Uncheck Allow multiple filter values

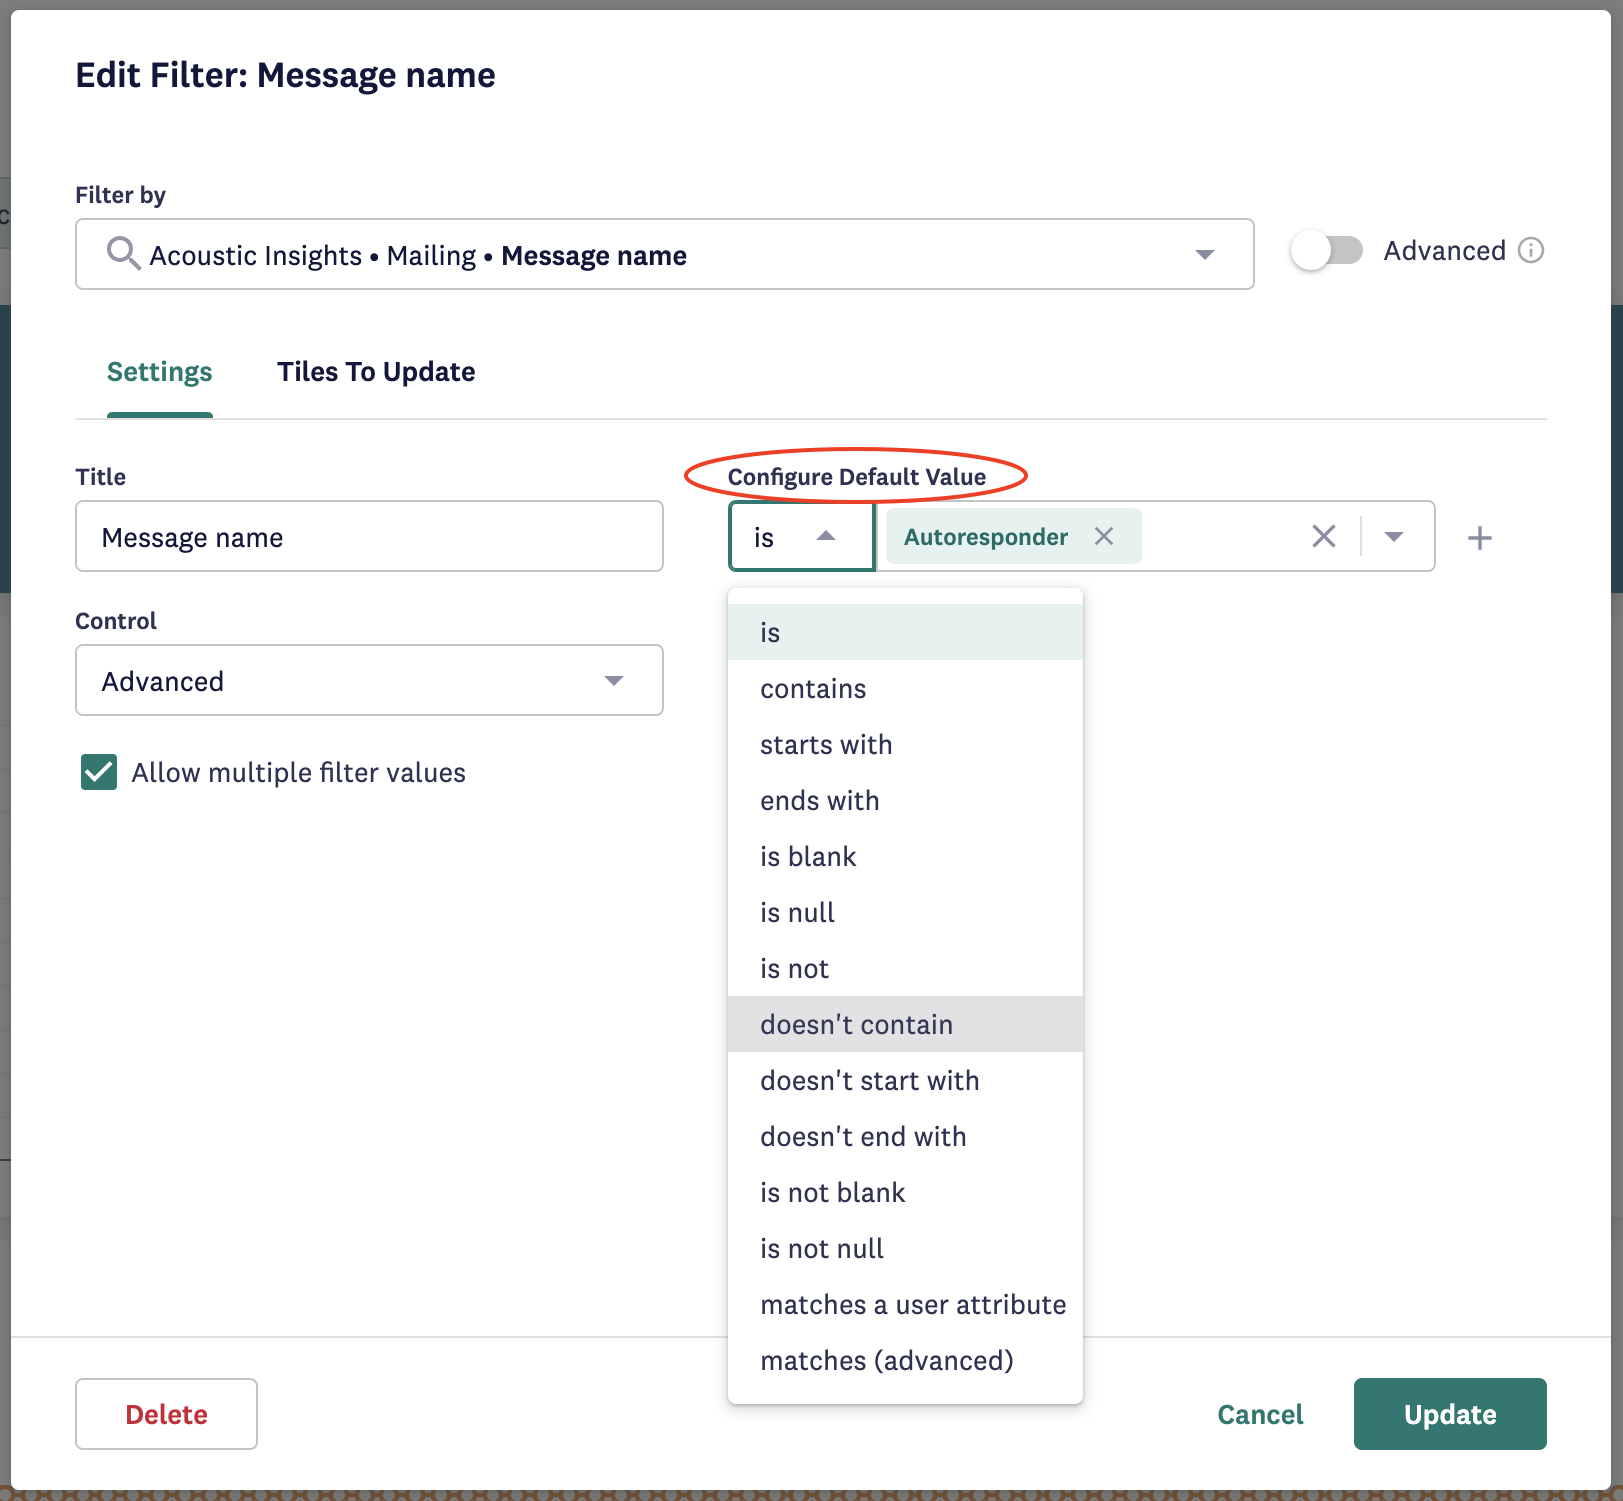99,772
